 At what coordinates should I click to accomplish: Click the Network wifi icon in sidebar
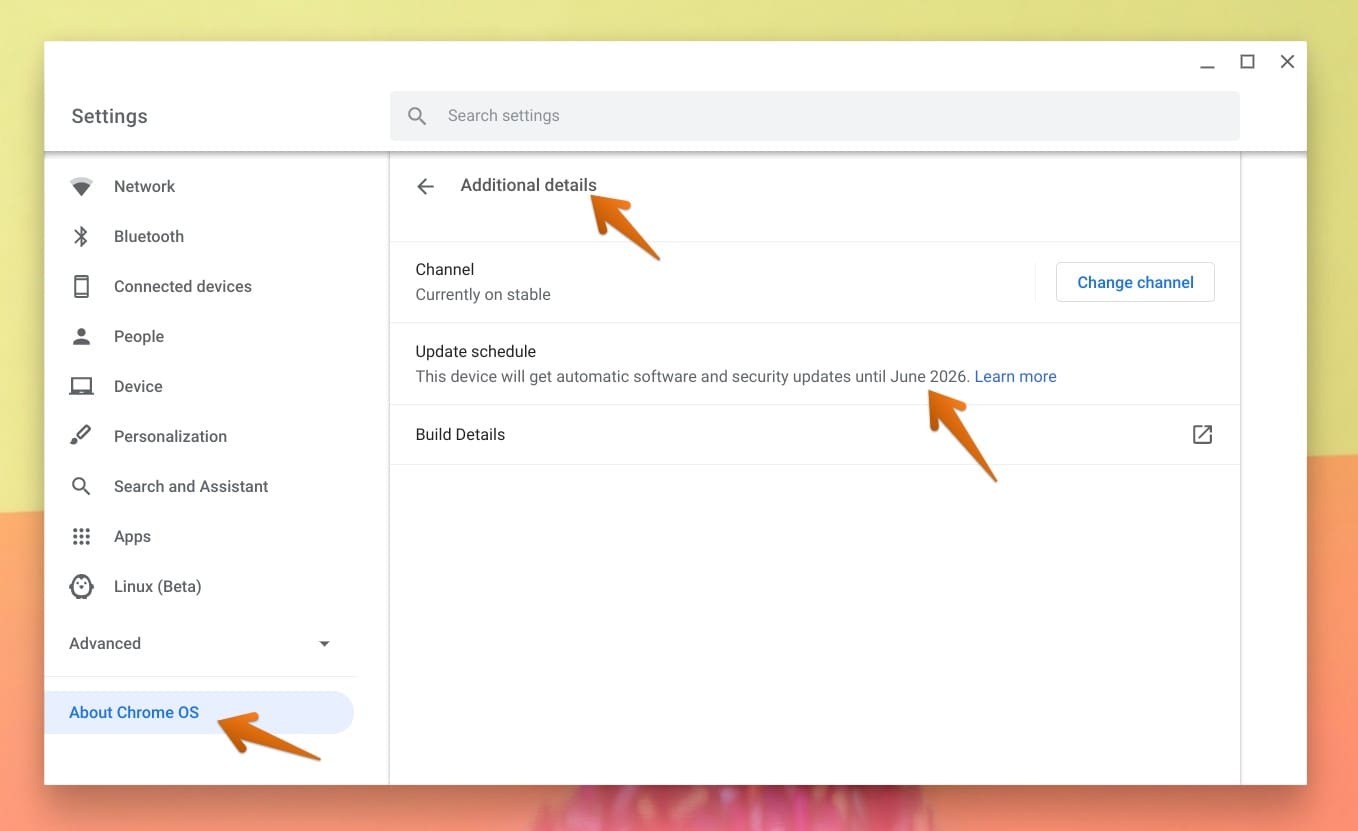81,187
